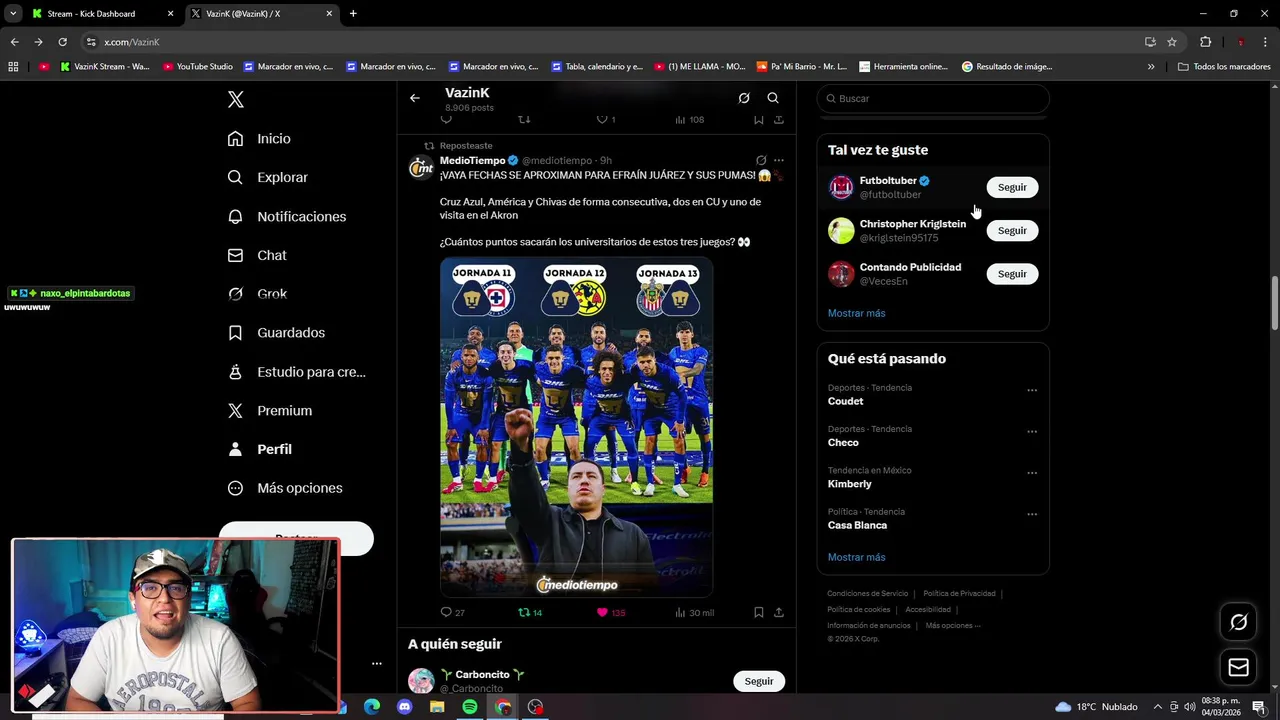Open Checo trend options
The width and height of the screenshot is (1280, 720).
(x=1032, y=432)
